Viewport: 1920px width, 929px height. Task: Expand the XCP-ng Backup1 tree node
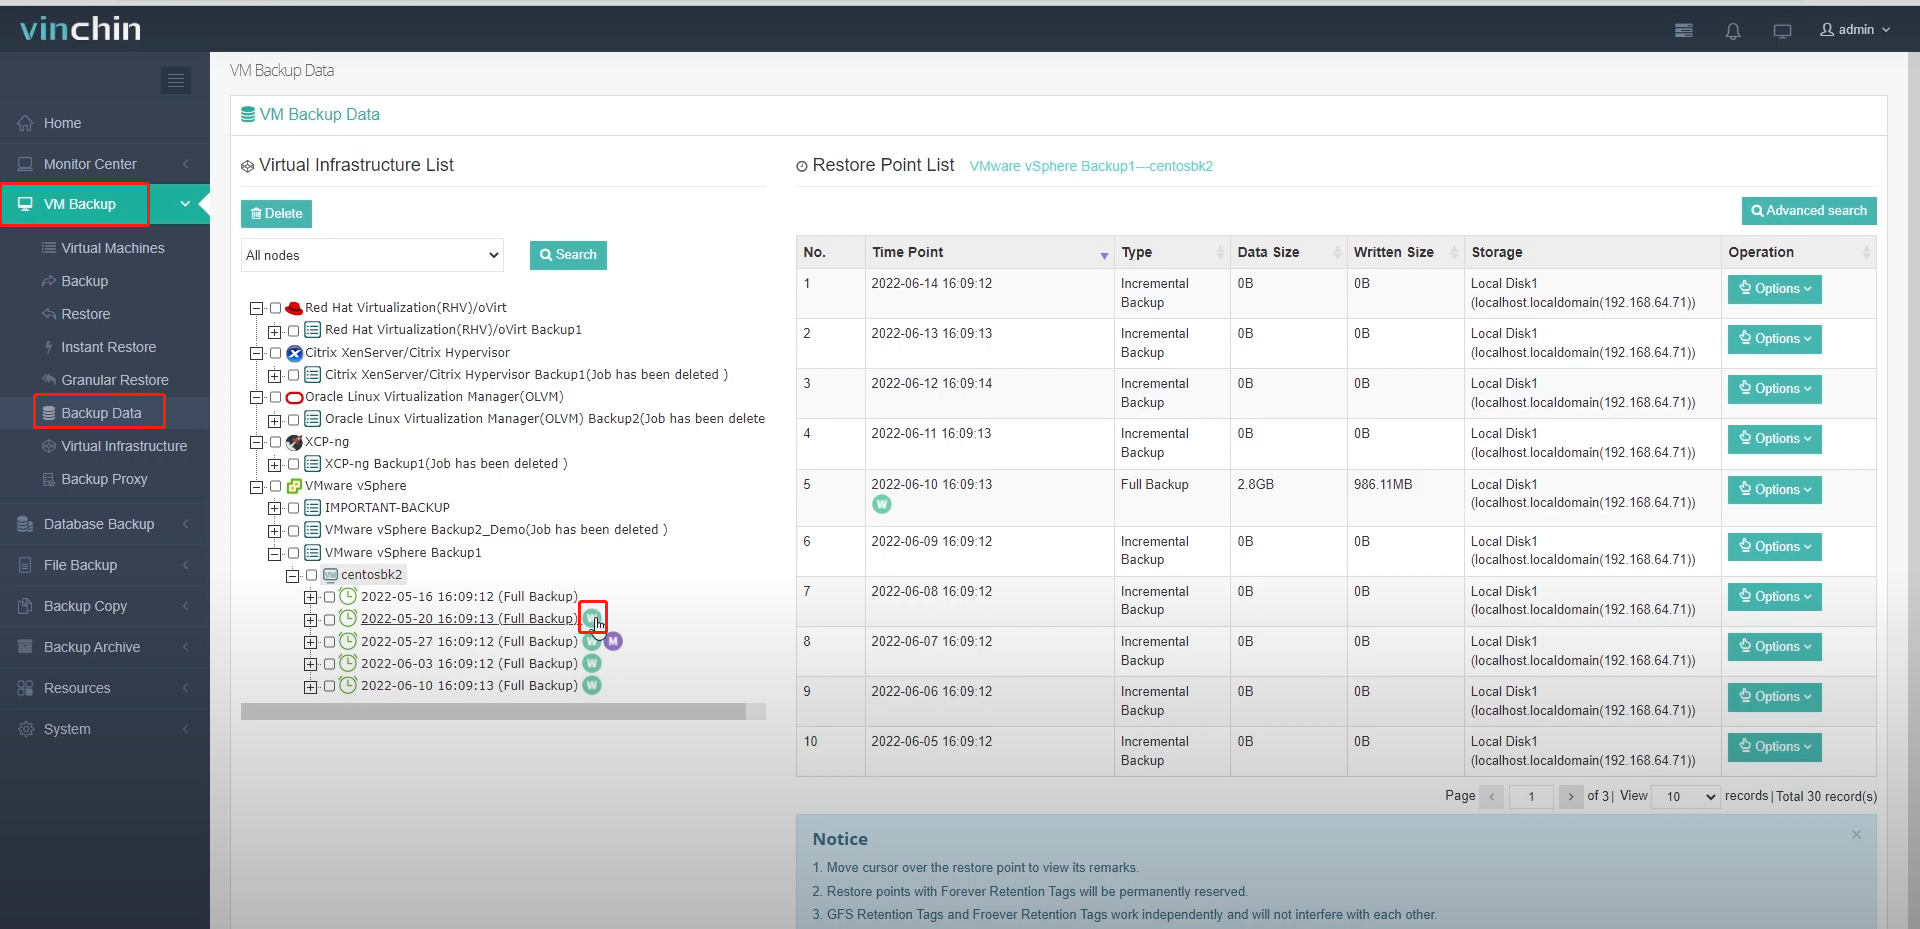pos(274,465)
